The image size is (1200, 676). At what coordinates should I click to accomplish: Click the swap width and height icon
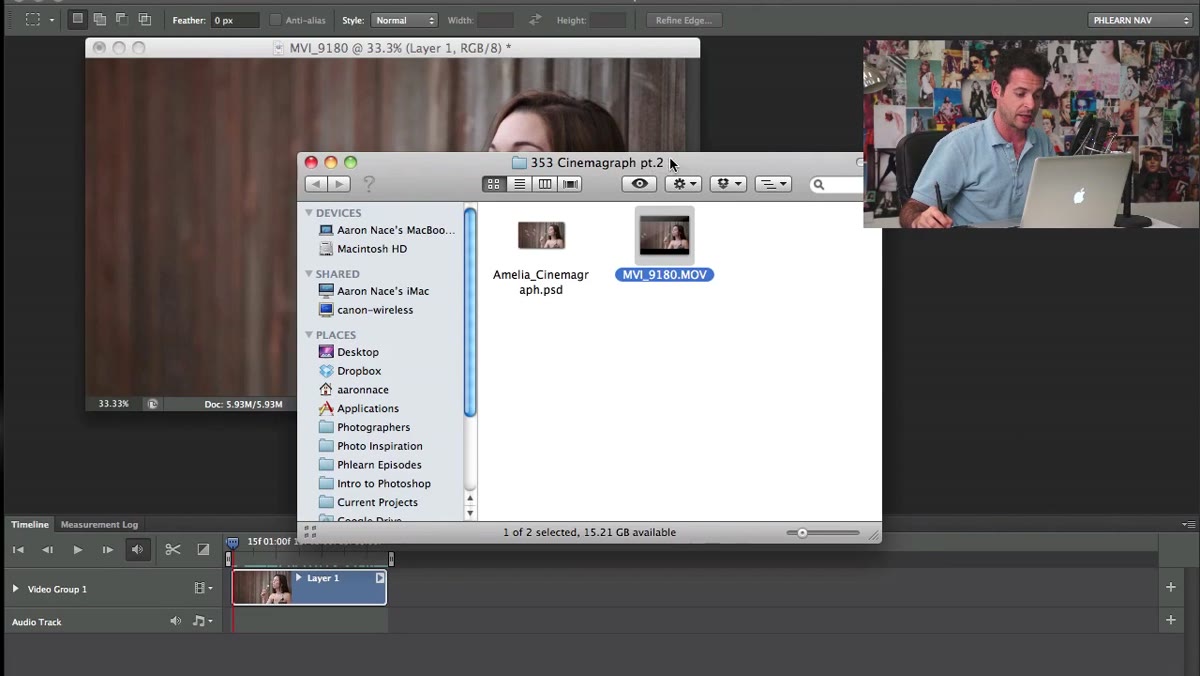point(535,20)
